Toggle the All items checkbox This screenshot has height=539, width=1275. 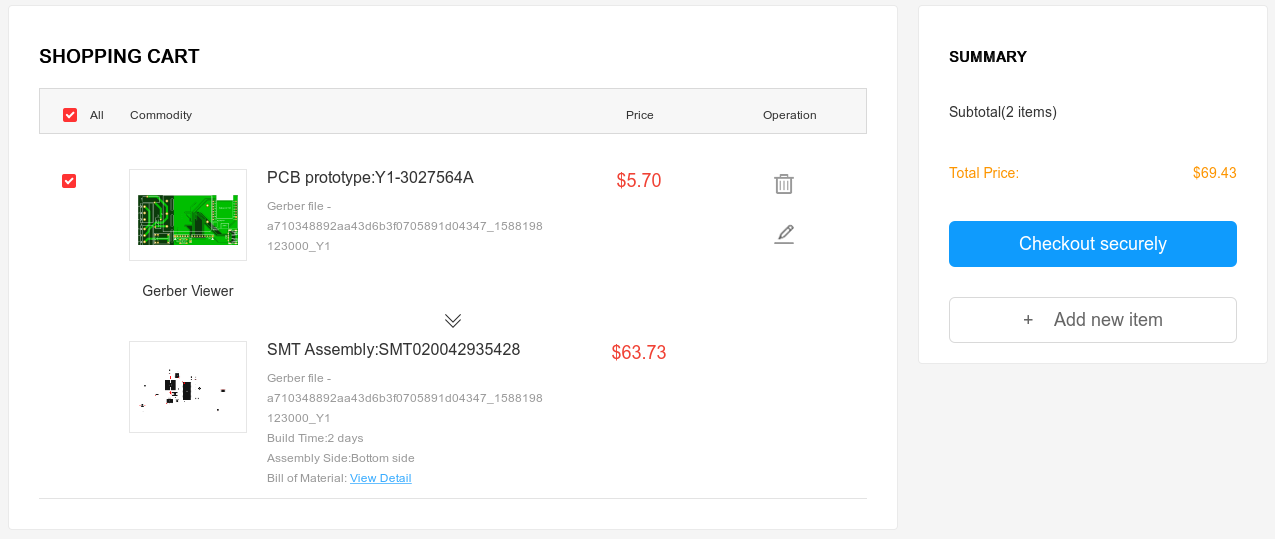[x=70, y=115]
